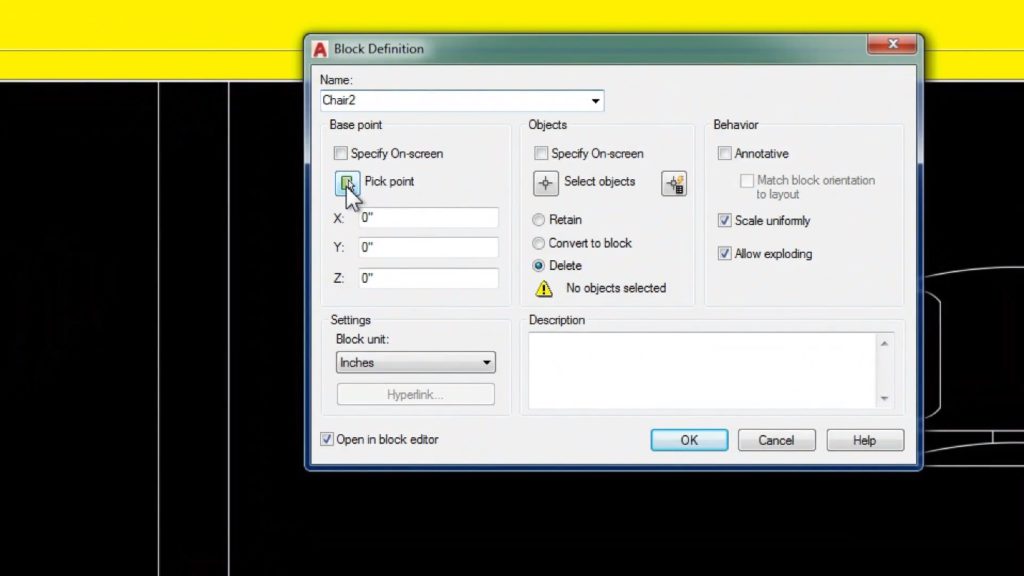Image resolution: width=1024 pixels, height=576 pixels.
Task: Cancel the Block Definition dialog
Action: tap(776, 439)
